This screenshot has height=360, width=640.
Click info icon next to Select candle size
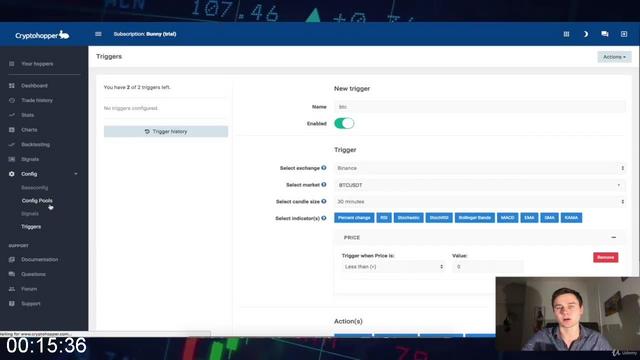coord(324,201)
